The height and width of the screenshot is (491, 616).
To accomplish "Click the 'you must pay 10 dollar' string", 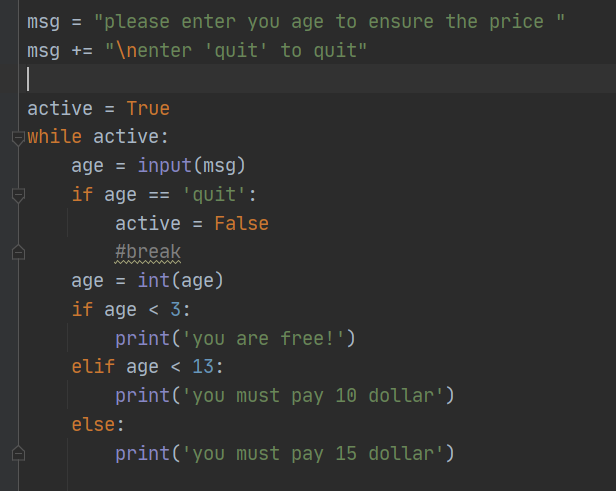I will [313, 396].
